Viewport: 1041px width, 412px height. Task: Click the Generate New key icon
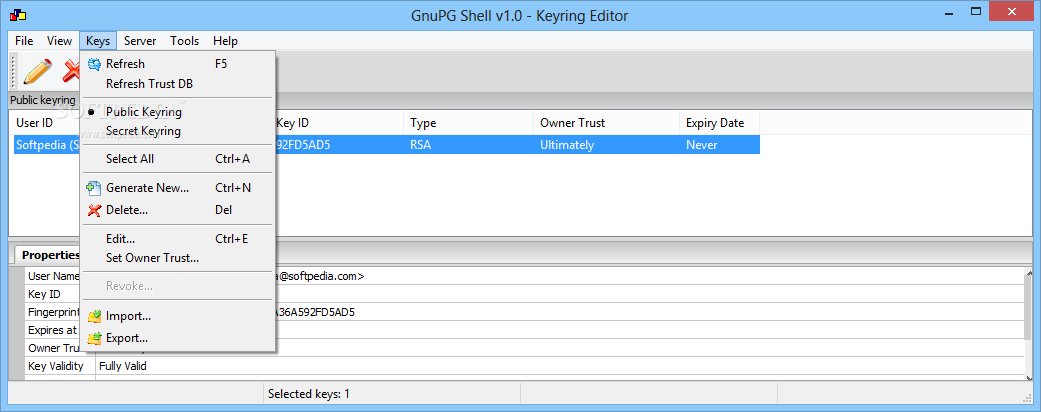[x=94, y=188]
